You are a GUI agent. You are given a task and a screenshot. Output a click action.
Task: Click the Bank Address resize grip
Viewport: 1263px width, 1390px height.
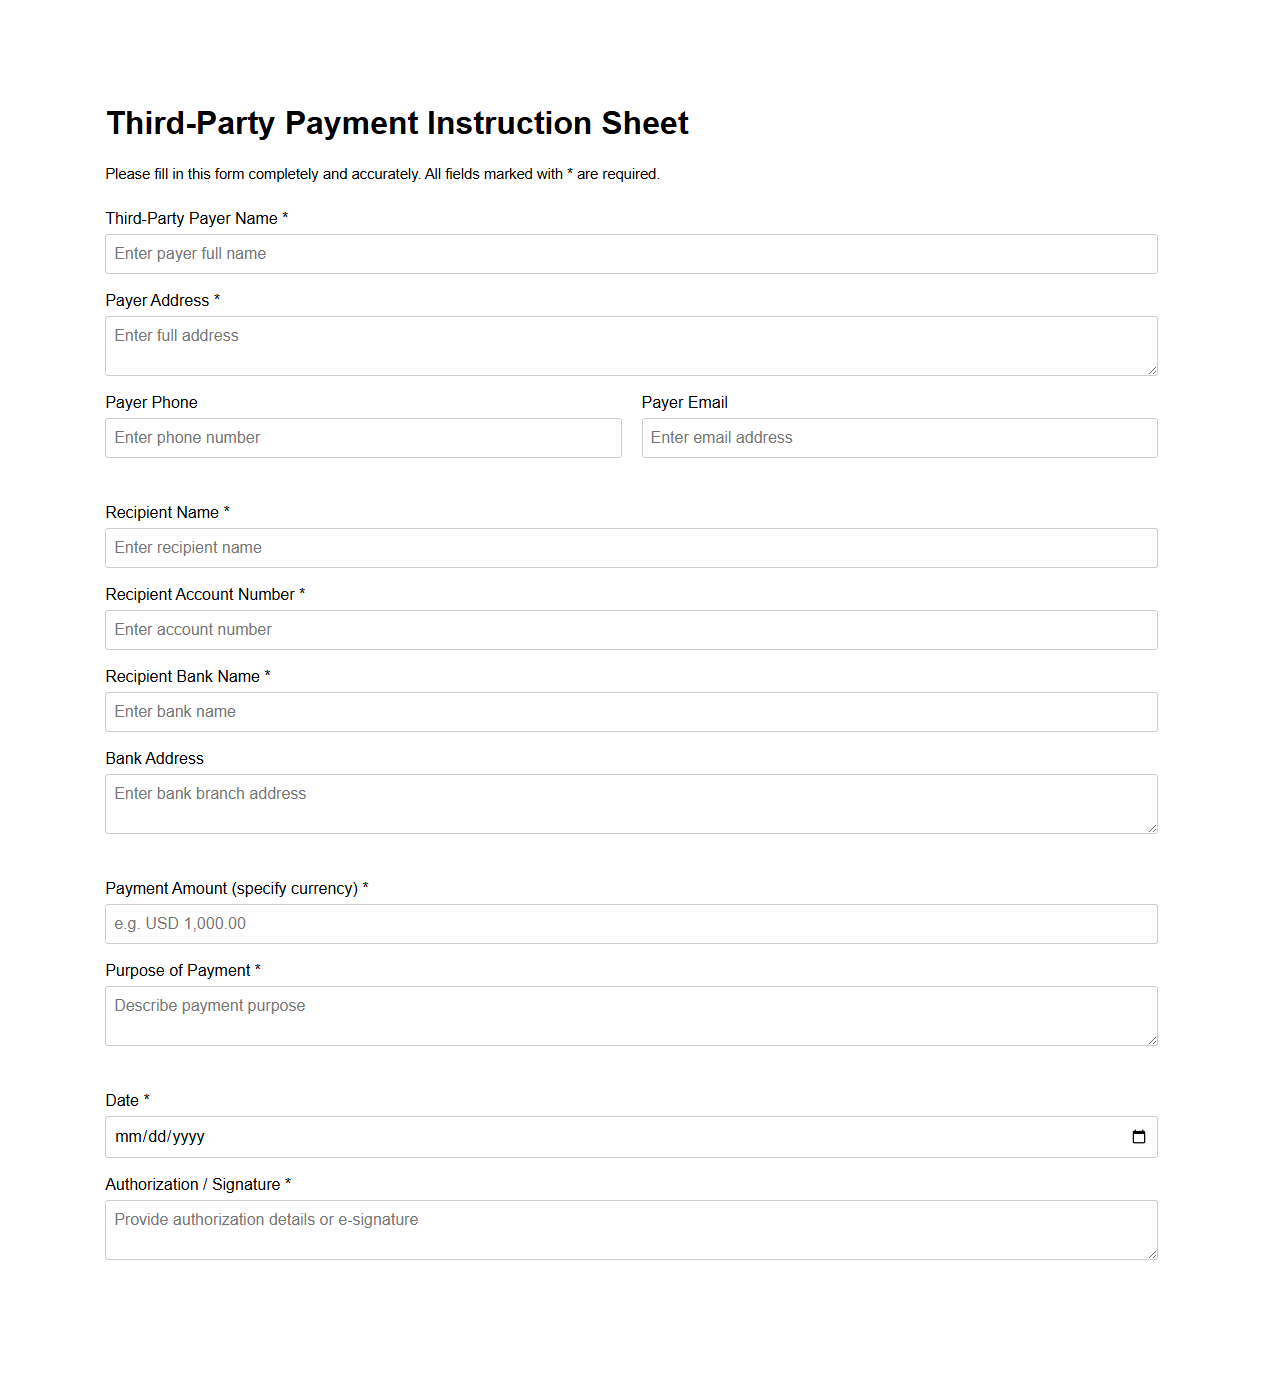click(x=1152, y=829)
